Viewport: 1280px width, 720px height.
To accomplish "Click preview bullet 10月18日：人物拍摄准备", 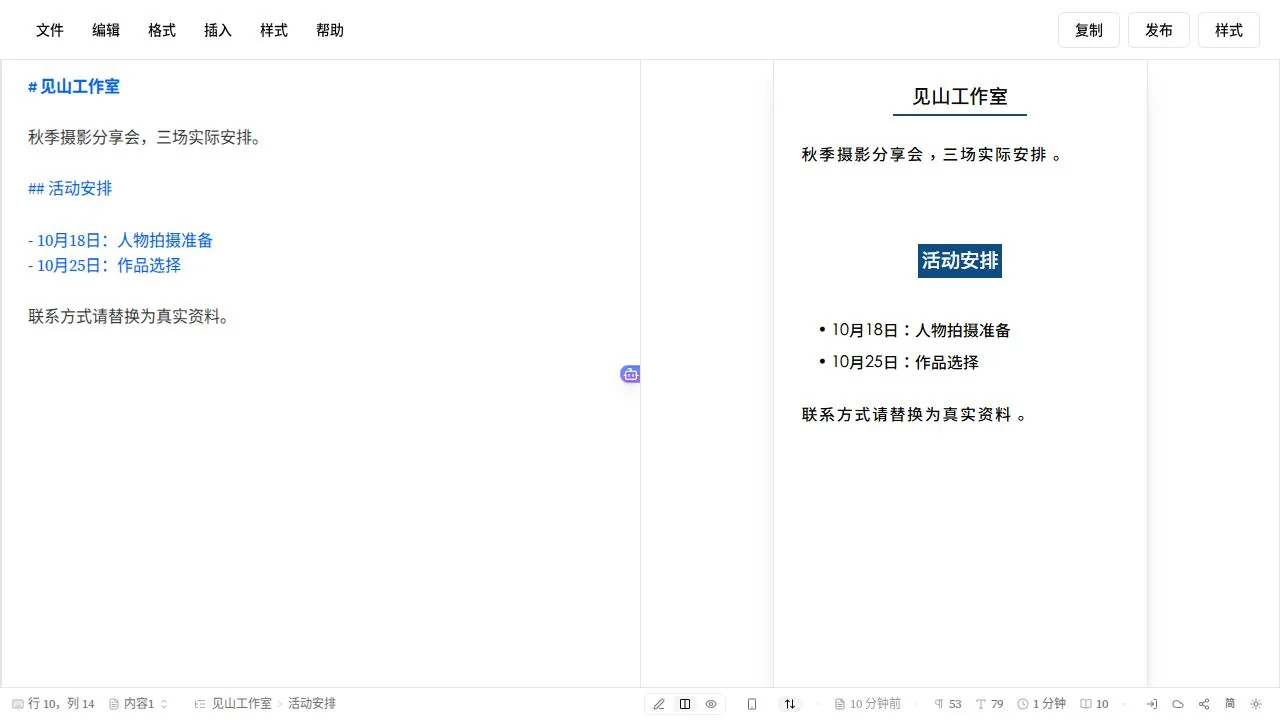I will click(x=921, y=330).
